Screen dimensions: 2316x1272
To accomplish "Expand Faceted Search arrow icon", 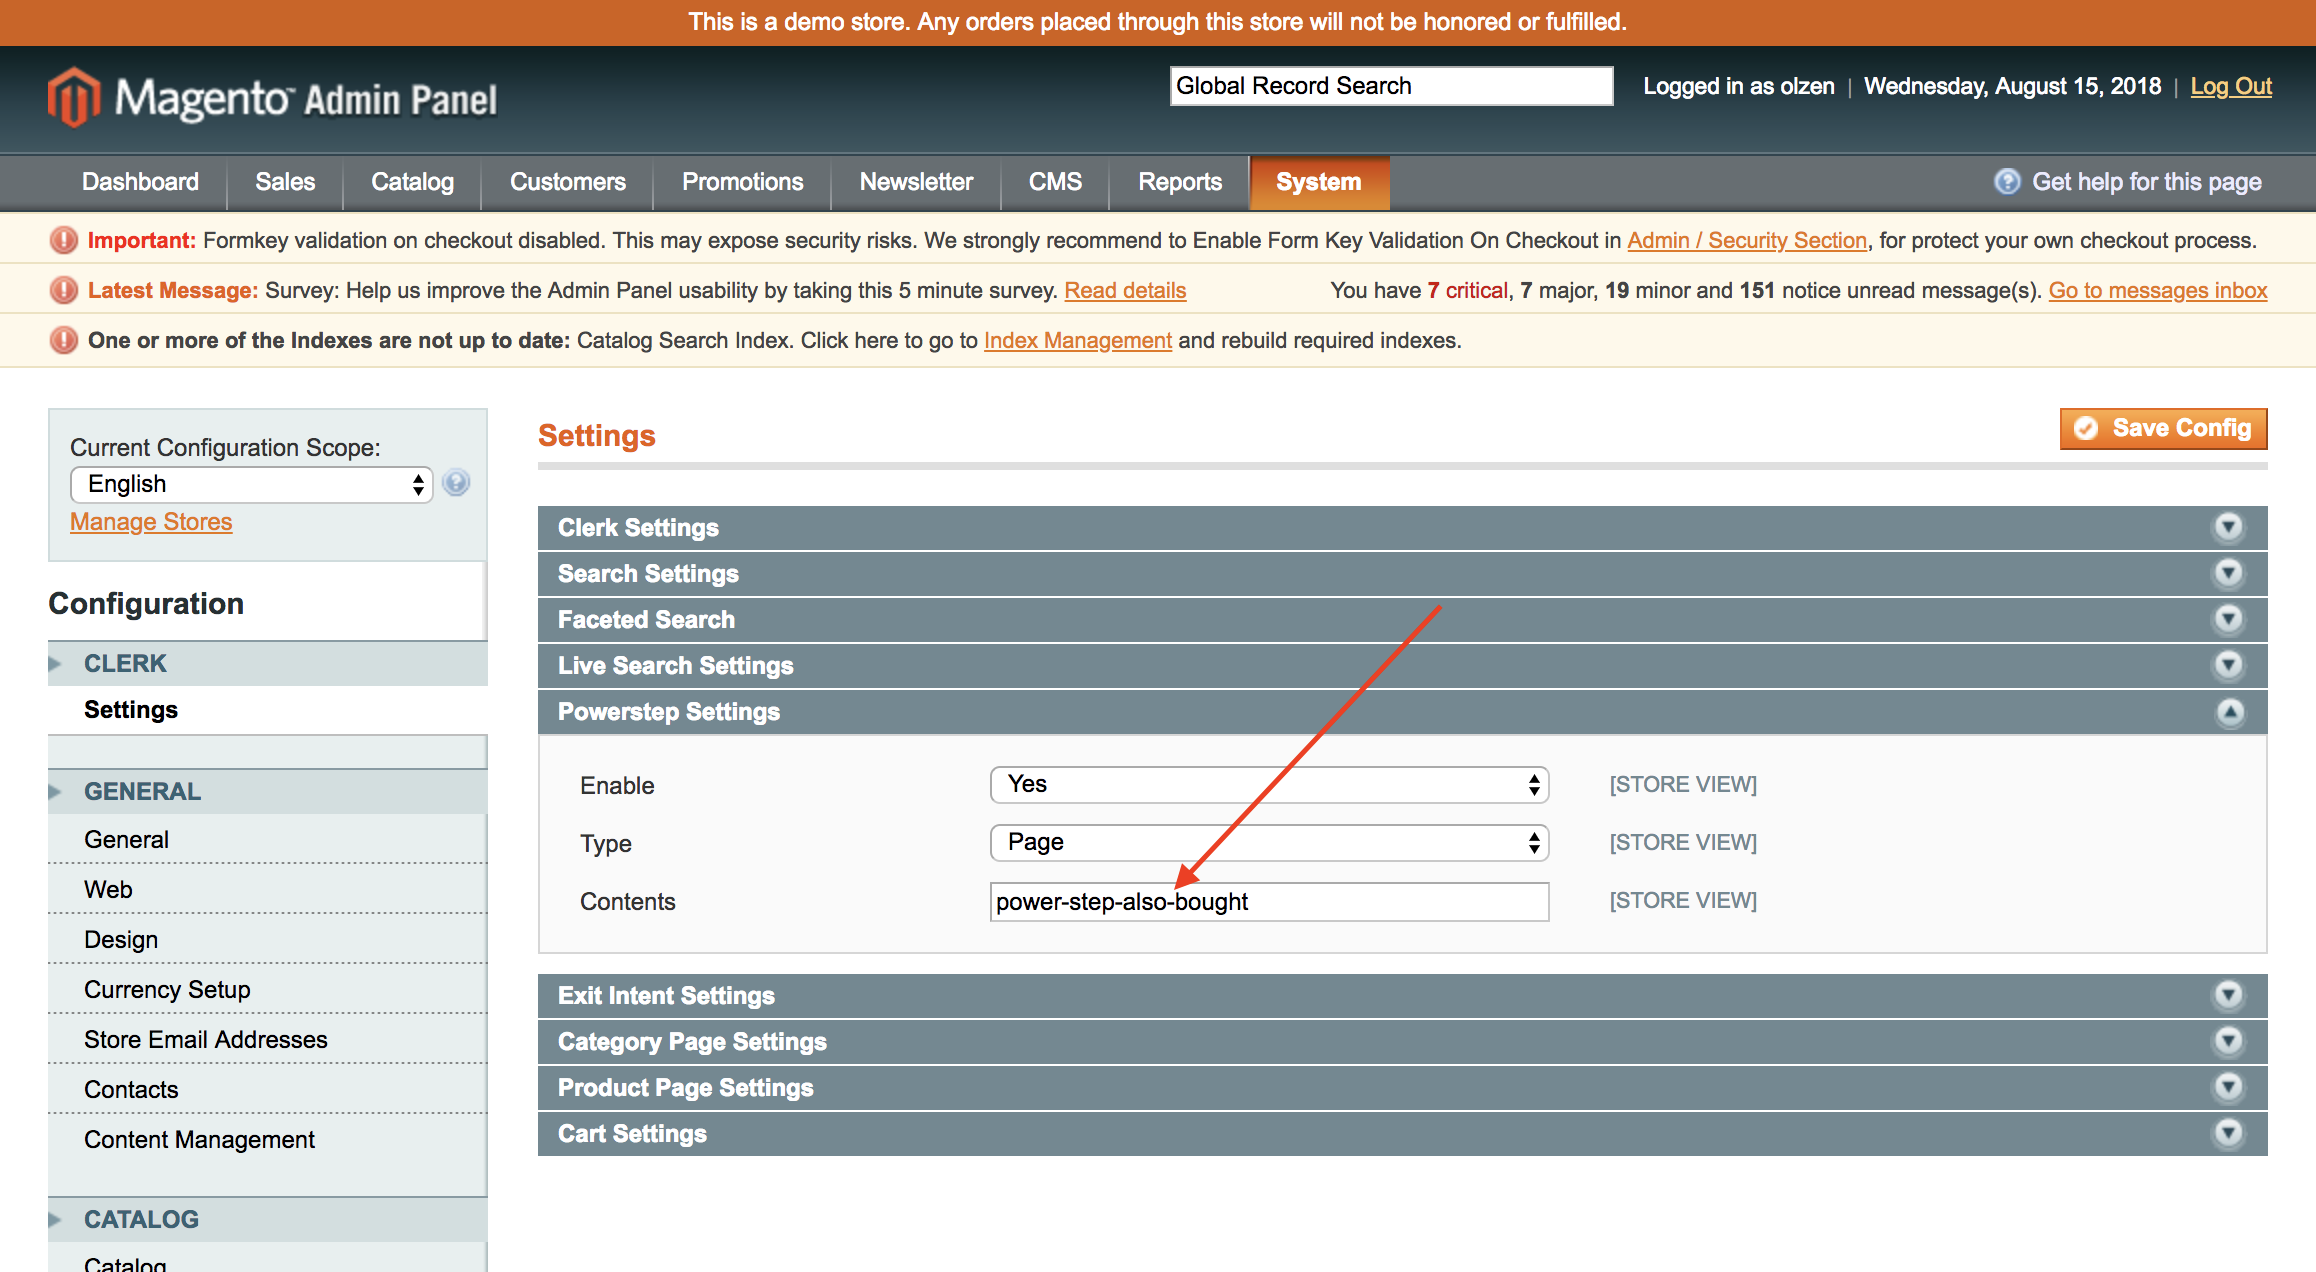I will [2228, 619].
